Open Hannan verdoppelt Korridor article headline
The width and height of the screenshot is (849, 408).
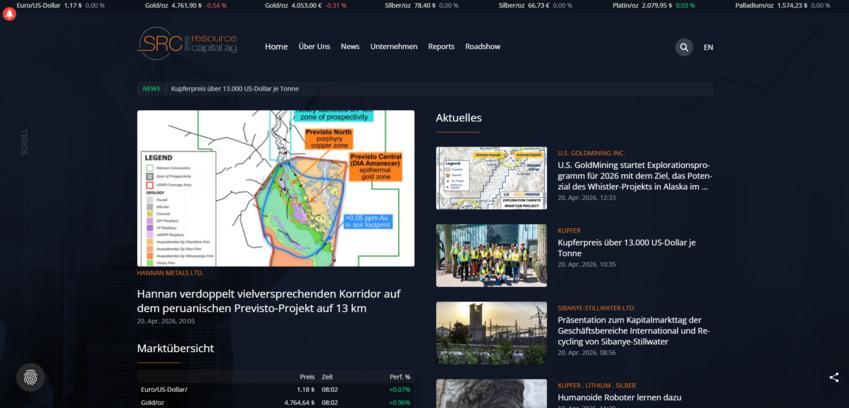point(268,301)
